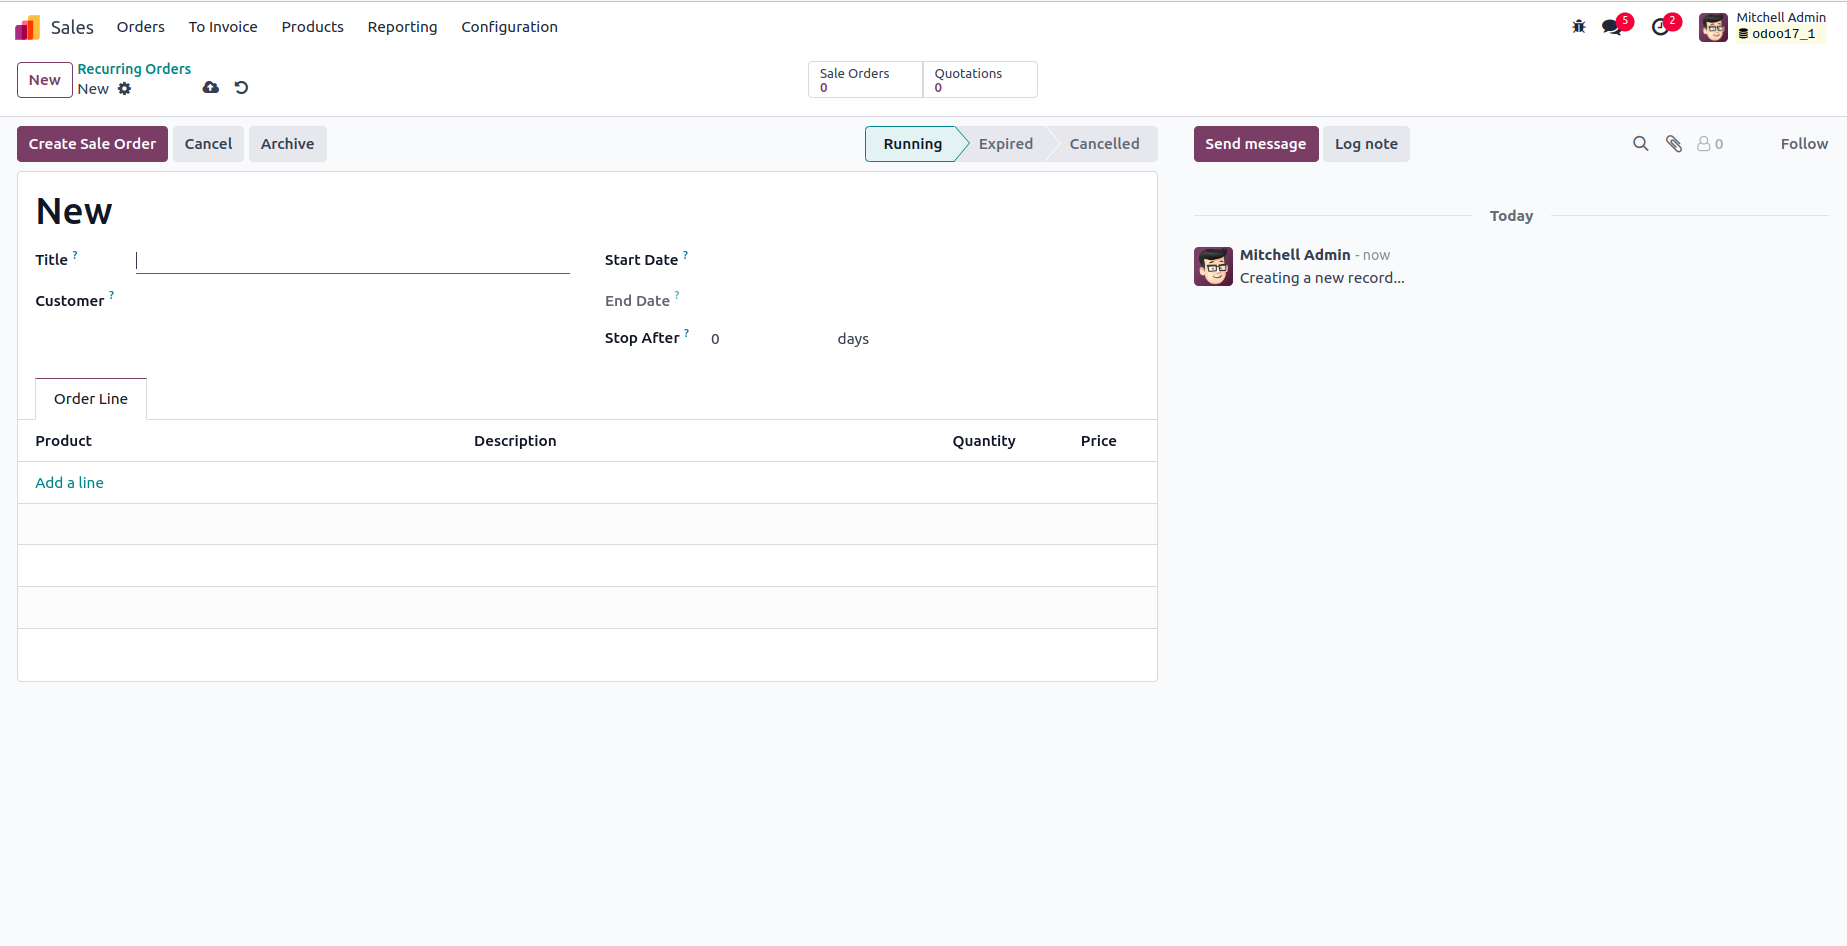Open the Reporting dropdown menu
The height and width of the screenshot is (946, 1847).
[402, 27]
